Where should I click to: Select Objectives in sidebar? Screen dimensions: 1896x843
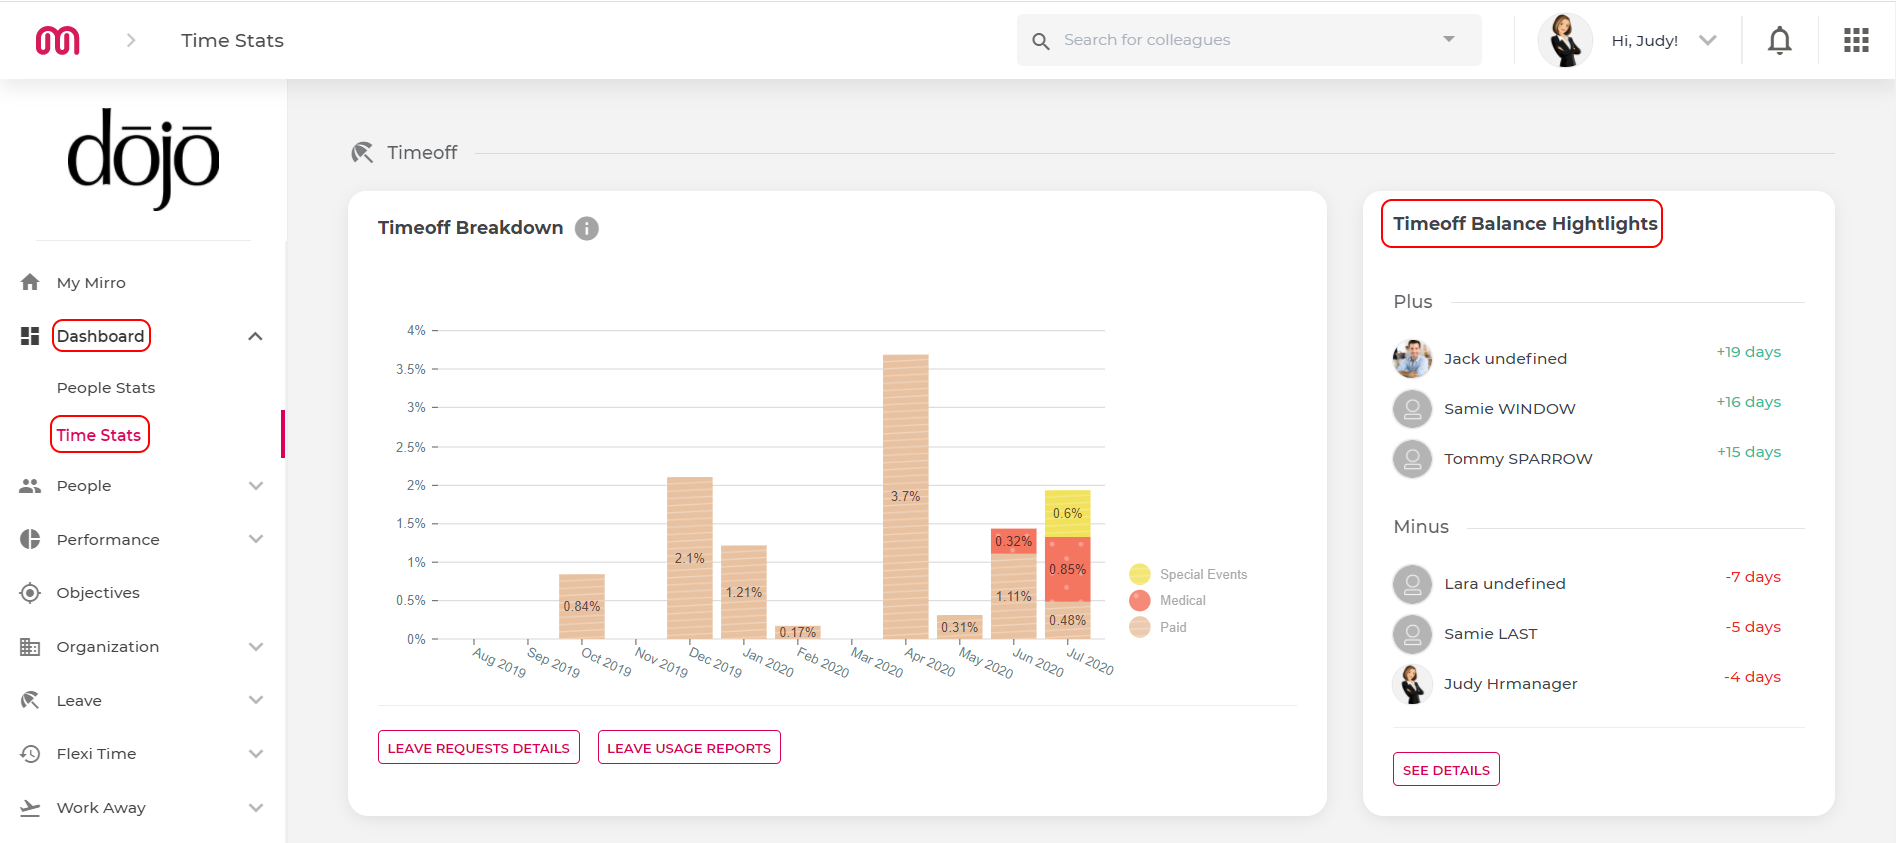click(x=98, y=593)
